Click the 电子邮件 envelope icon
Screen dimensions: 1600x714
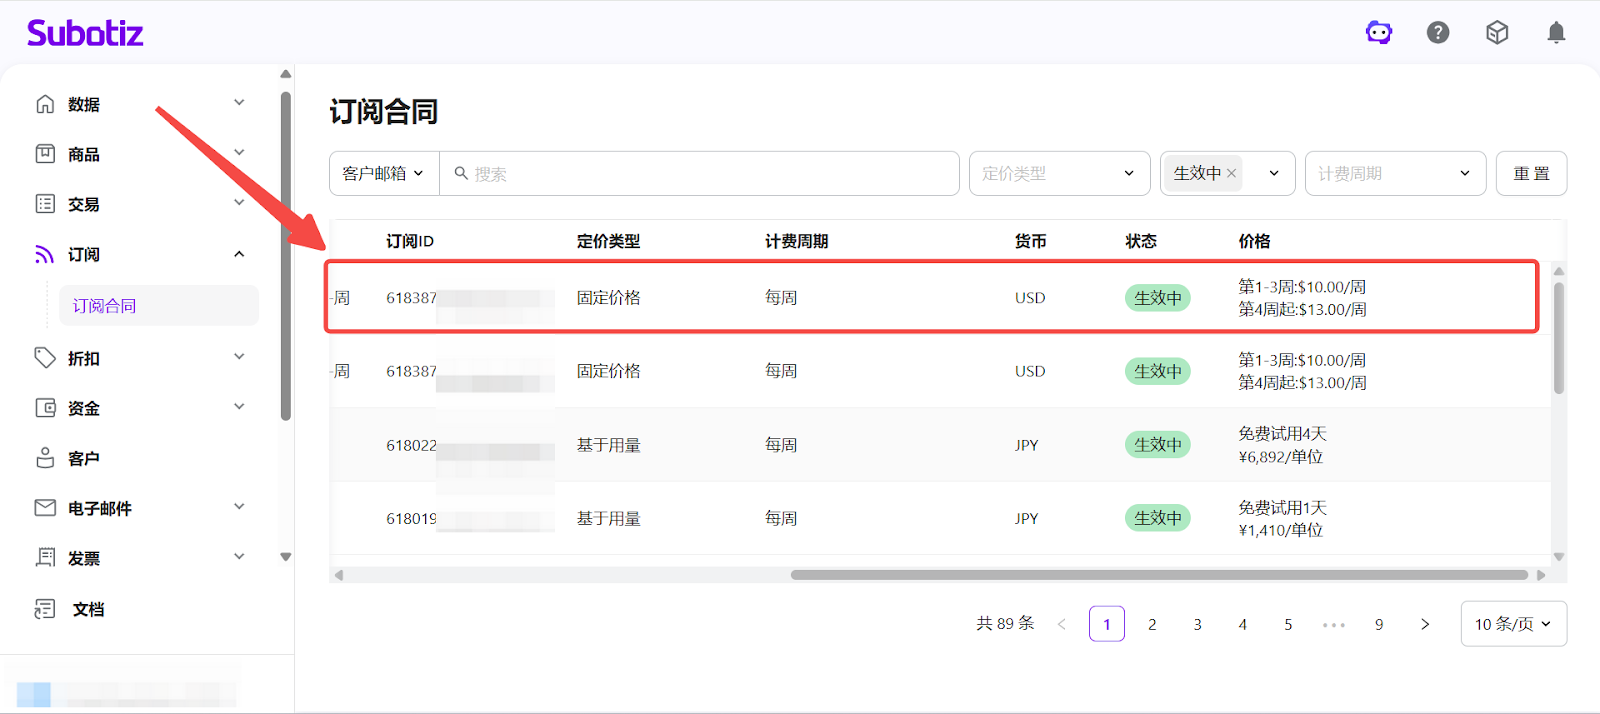(45, 508)
